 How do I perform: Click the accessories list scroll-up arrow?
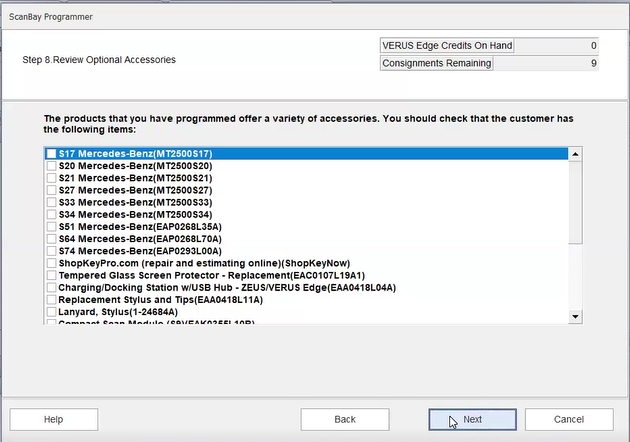point(575,154)
